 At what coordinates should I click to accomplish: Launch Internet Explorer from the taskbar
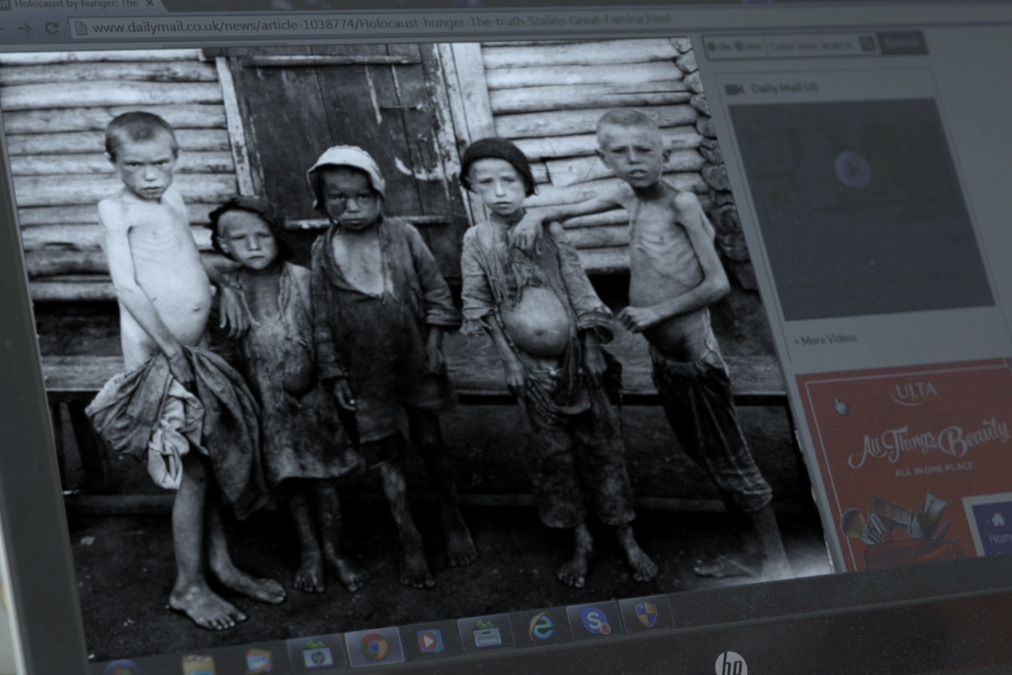coord(541,625)
